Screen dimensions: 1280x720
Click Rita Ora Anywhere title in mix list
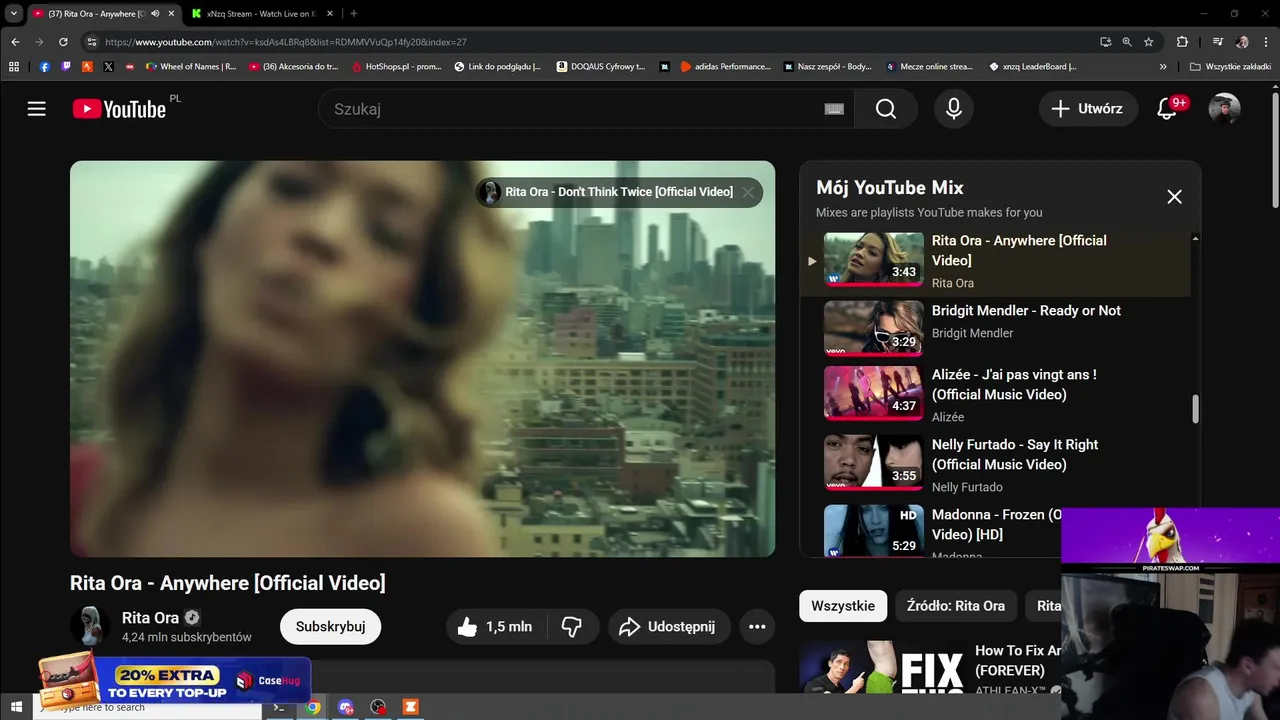pyautogui.click(x=1019, y=250)
